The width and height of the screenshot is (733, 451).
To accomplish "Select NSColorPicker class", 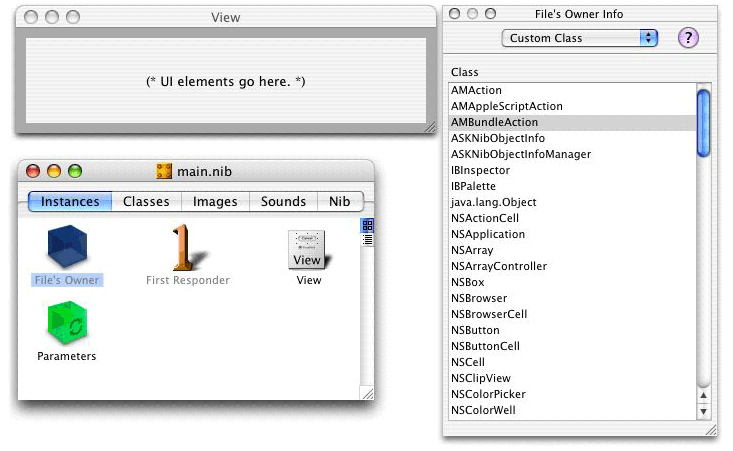I will point(572,394).
